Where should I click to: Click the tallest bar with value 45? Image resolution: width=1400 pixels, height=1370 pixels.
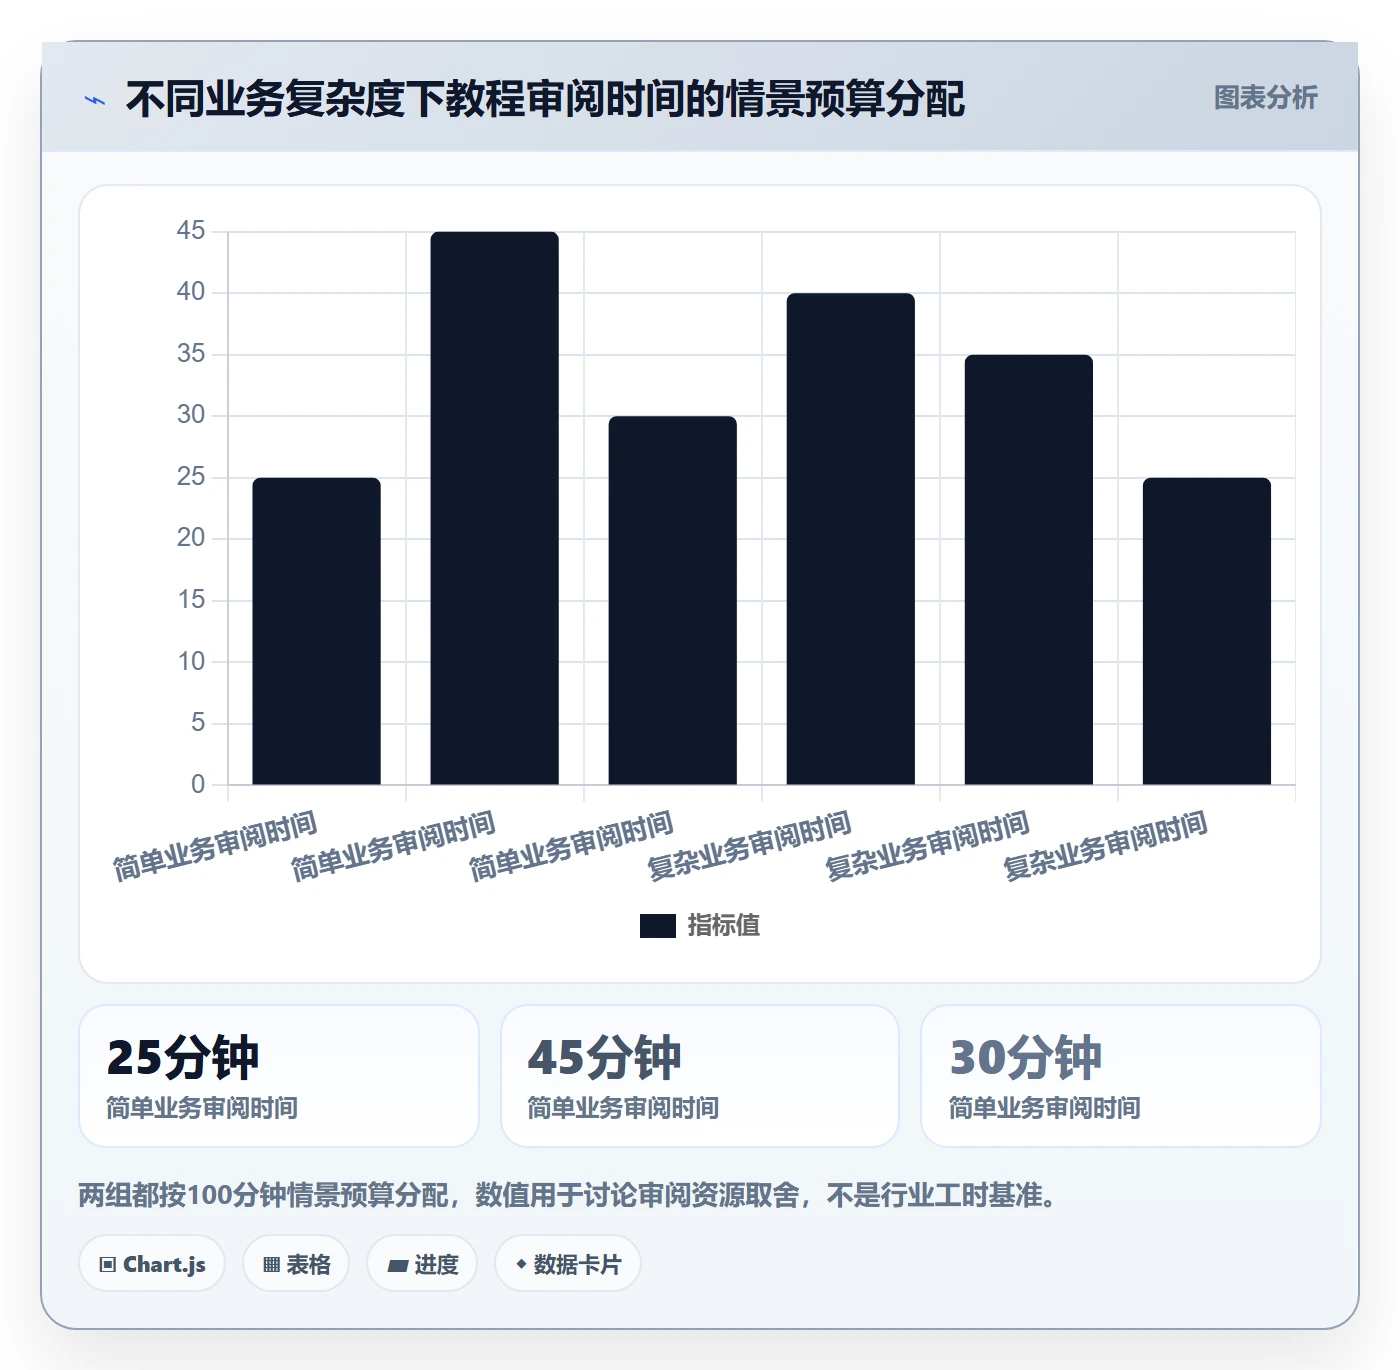pos(495,508)
